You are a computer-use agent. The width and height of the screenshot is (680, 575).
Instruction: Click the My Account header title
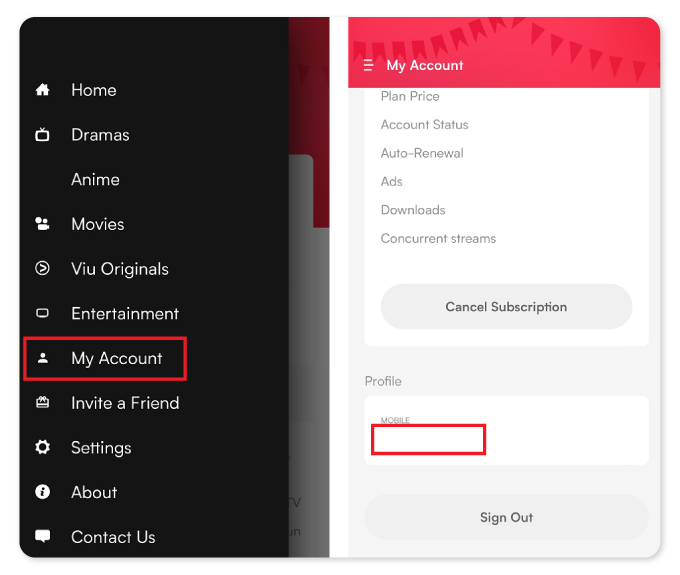pyautogui.click(x=425, y=65)
